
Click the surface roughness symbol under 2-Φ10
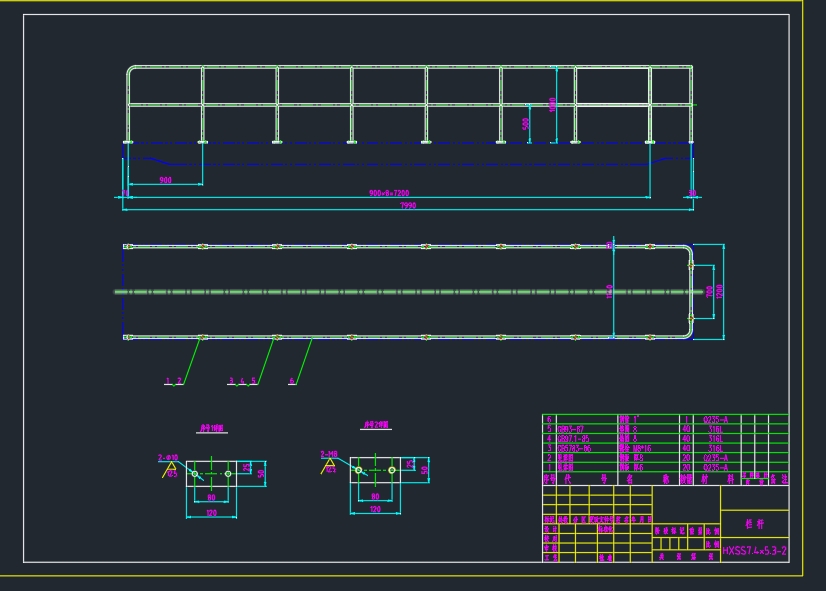tap(170, 469)
